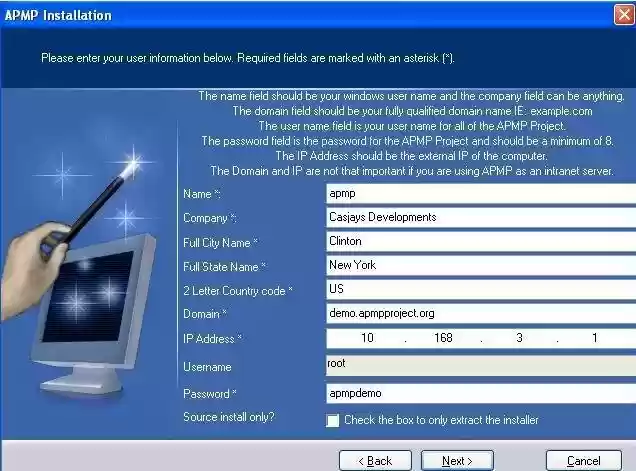The height and width of the screenshot is (471, 636).
Task: Click the help line mentioning example.com
Action: click(x=412, y=111)
